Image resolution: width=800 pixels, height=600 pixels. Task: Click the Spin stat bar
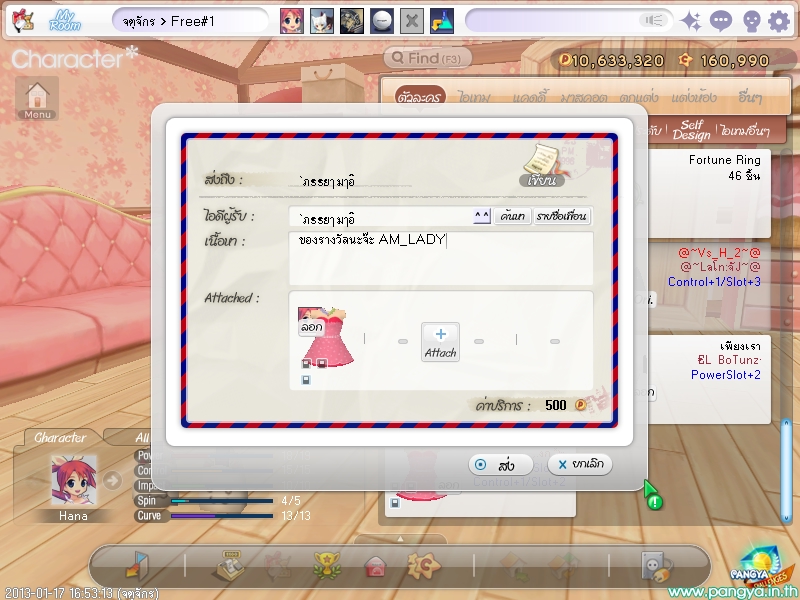point(221,501)
